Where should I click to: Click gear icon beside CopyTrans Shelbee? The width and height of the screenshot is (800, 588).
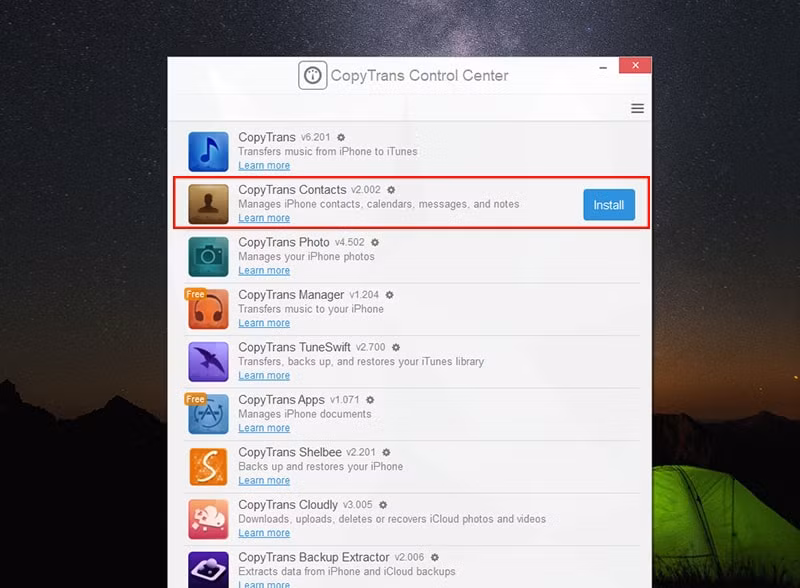tap(386, 452)
